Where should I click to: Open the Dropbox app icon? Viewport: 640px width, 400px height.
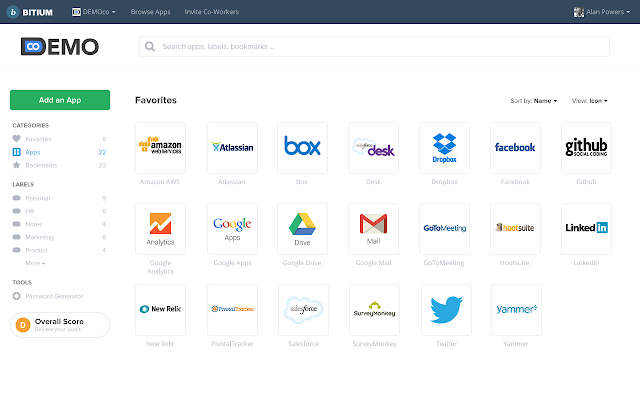click(x=444, y=148)
